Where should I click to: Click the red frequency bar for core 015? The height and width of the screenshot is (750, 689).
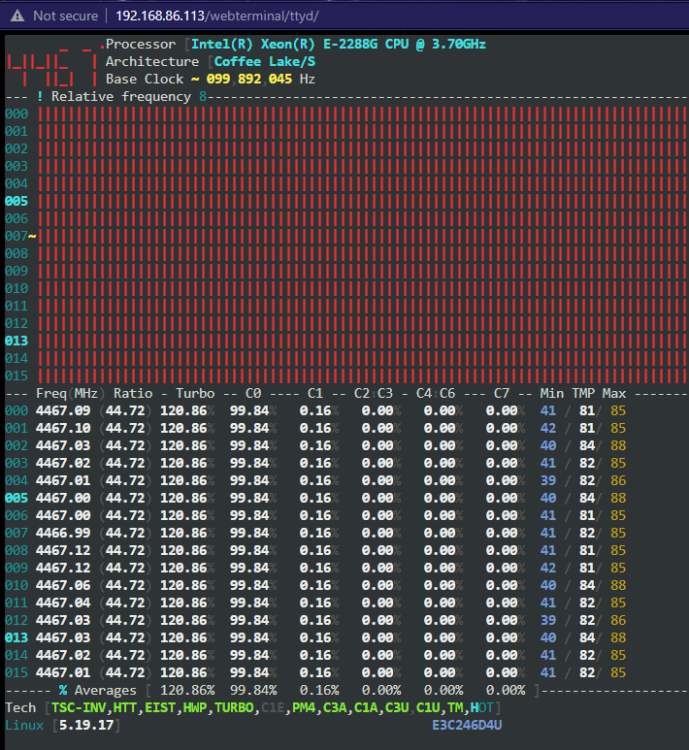pyautogui.click(x=362, y=376)
